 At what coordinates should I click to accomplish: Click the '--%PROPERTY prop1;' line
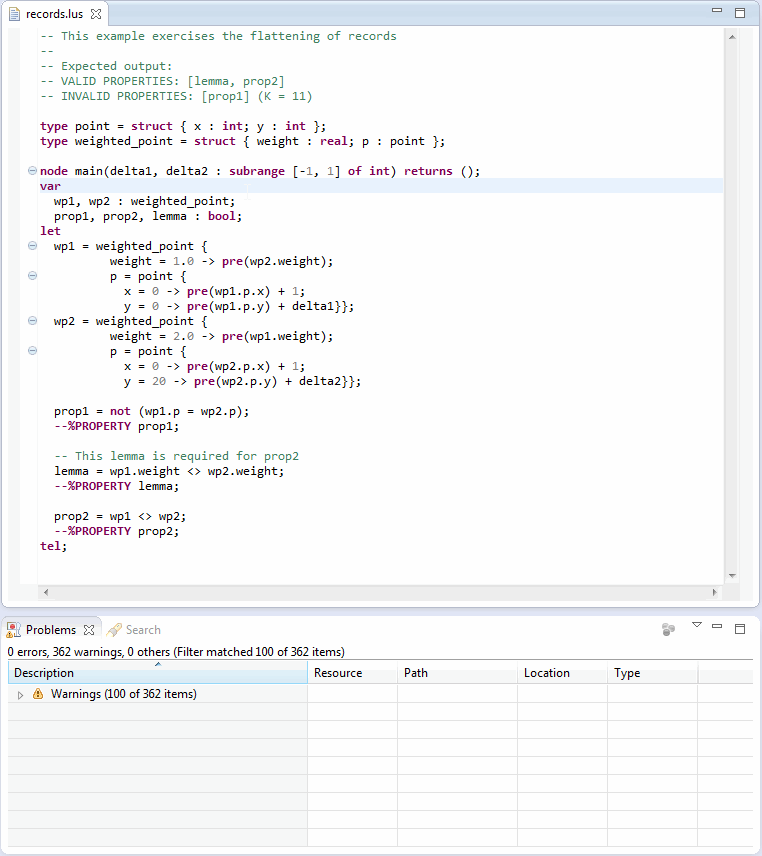pos(116,426)
